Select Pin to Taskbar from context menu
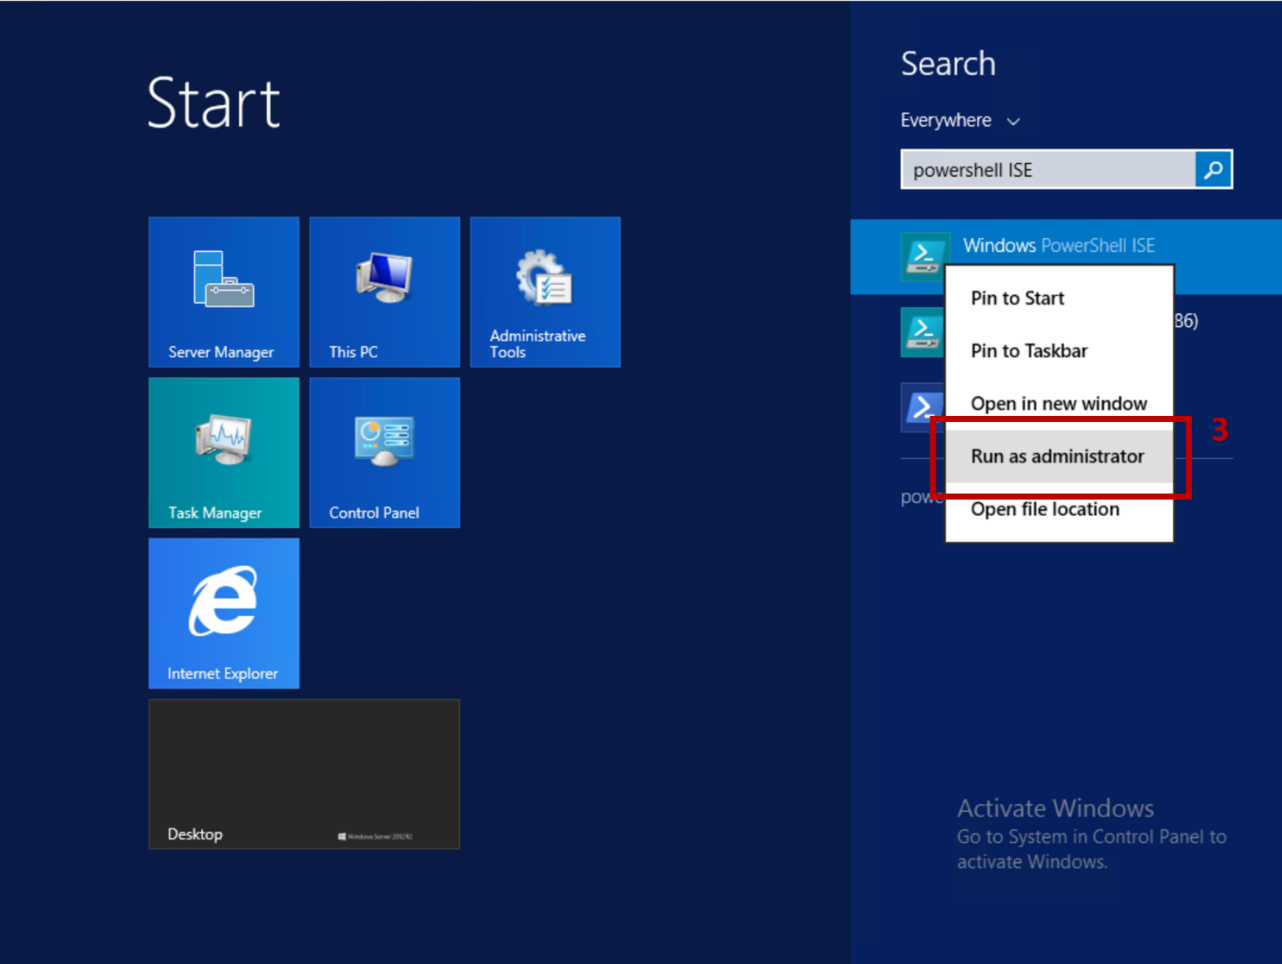The width and height of the screenshot is (1282, 964). 1059,351
